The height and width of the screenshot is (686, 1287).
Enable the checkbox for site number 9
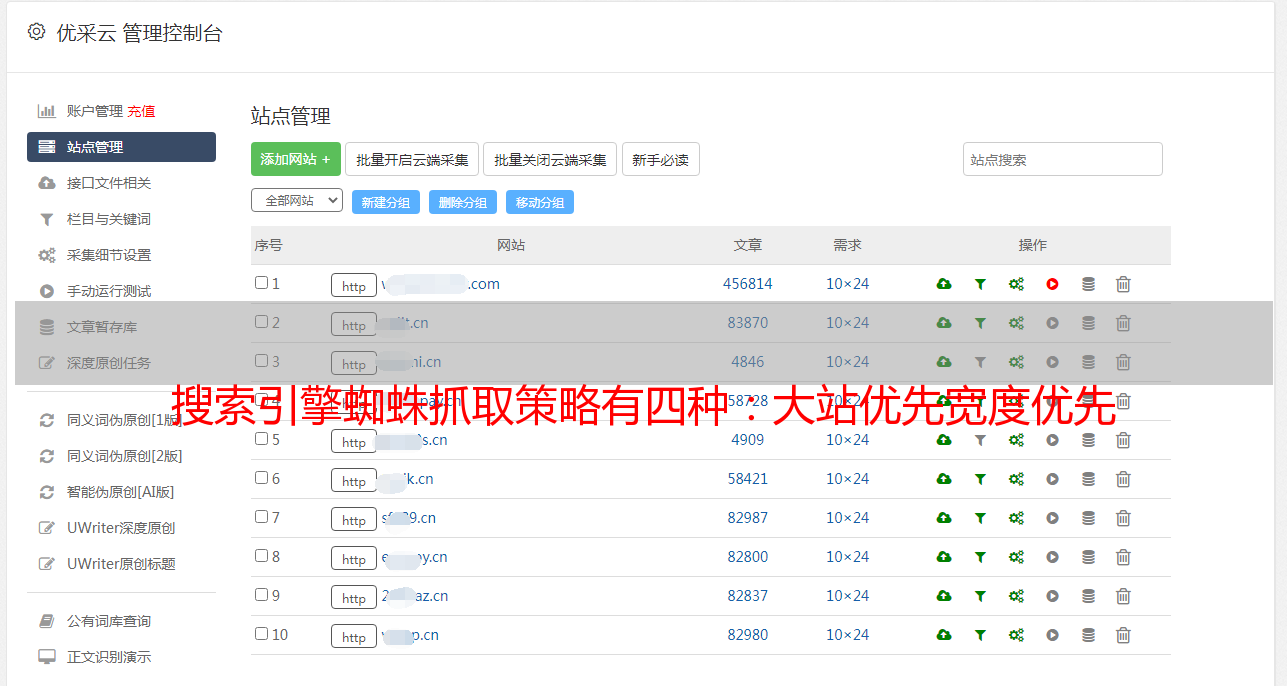[261, 595]
